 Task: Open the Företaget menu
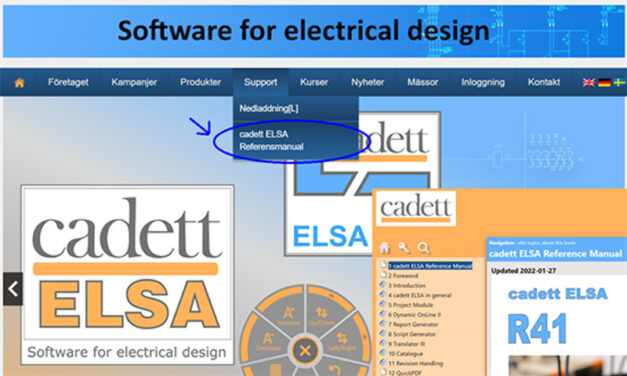(x=68, y=82)
